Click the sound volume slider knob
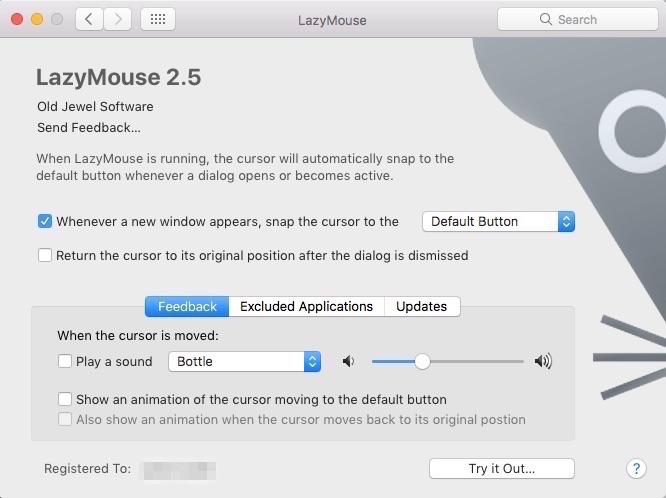The width and height of the screenshot is (666, 498). coord(422,362)
